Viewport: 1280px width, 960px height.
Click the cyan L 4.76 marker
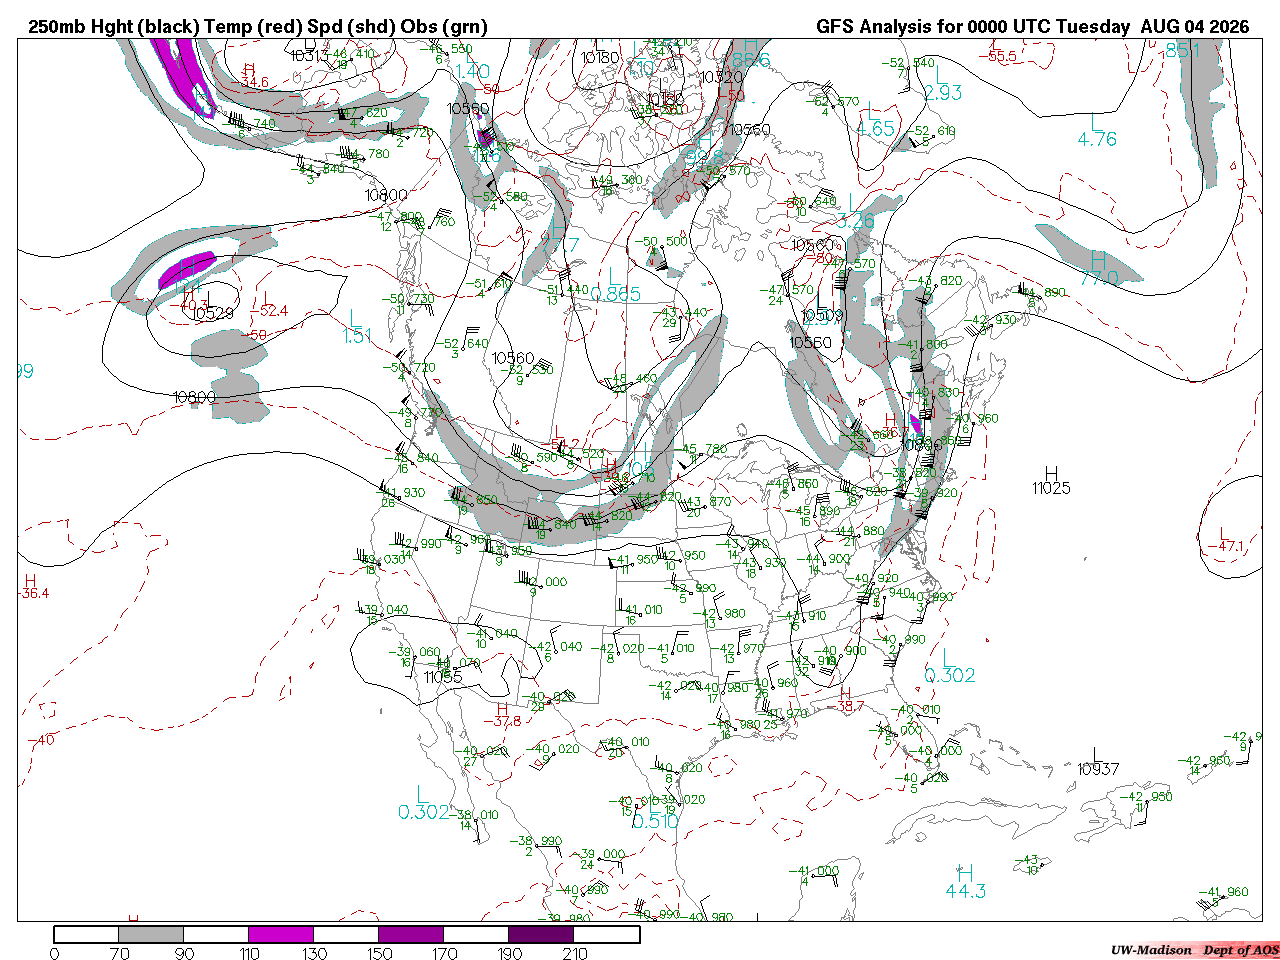[x=1097, y=130]
